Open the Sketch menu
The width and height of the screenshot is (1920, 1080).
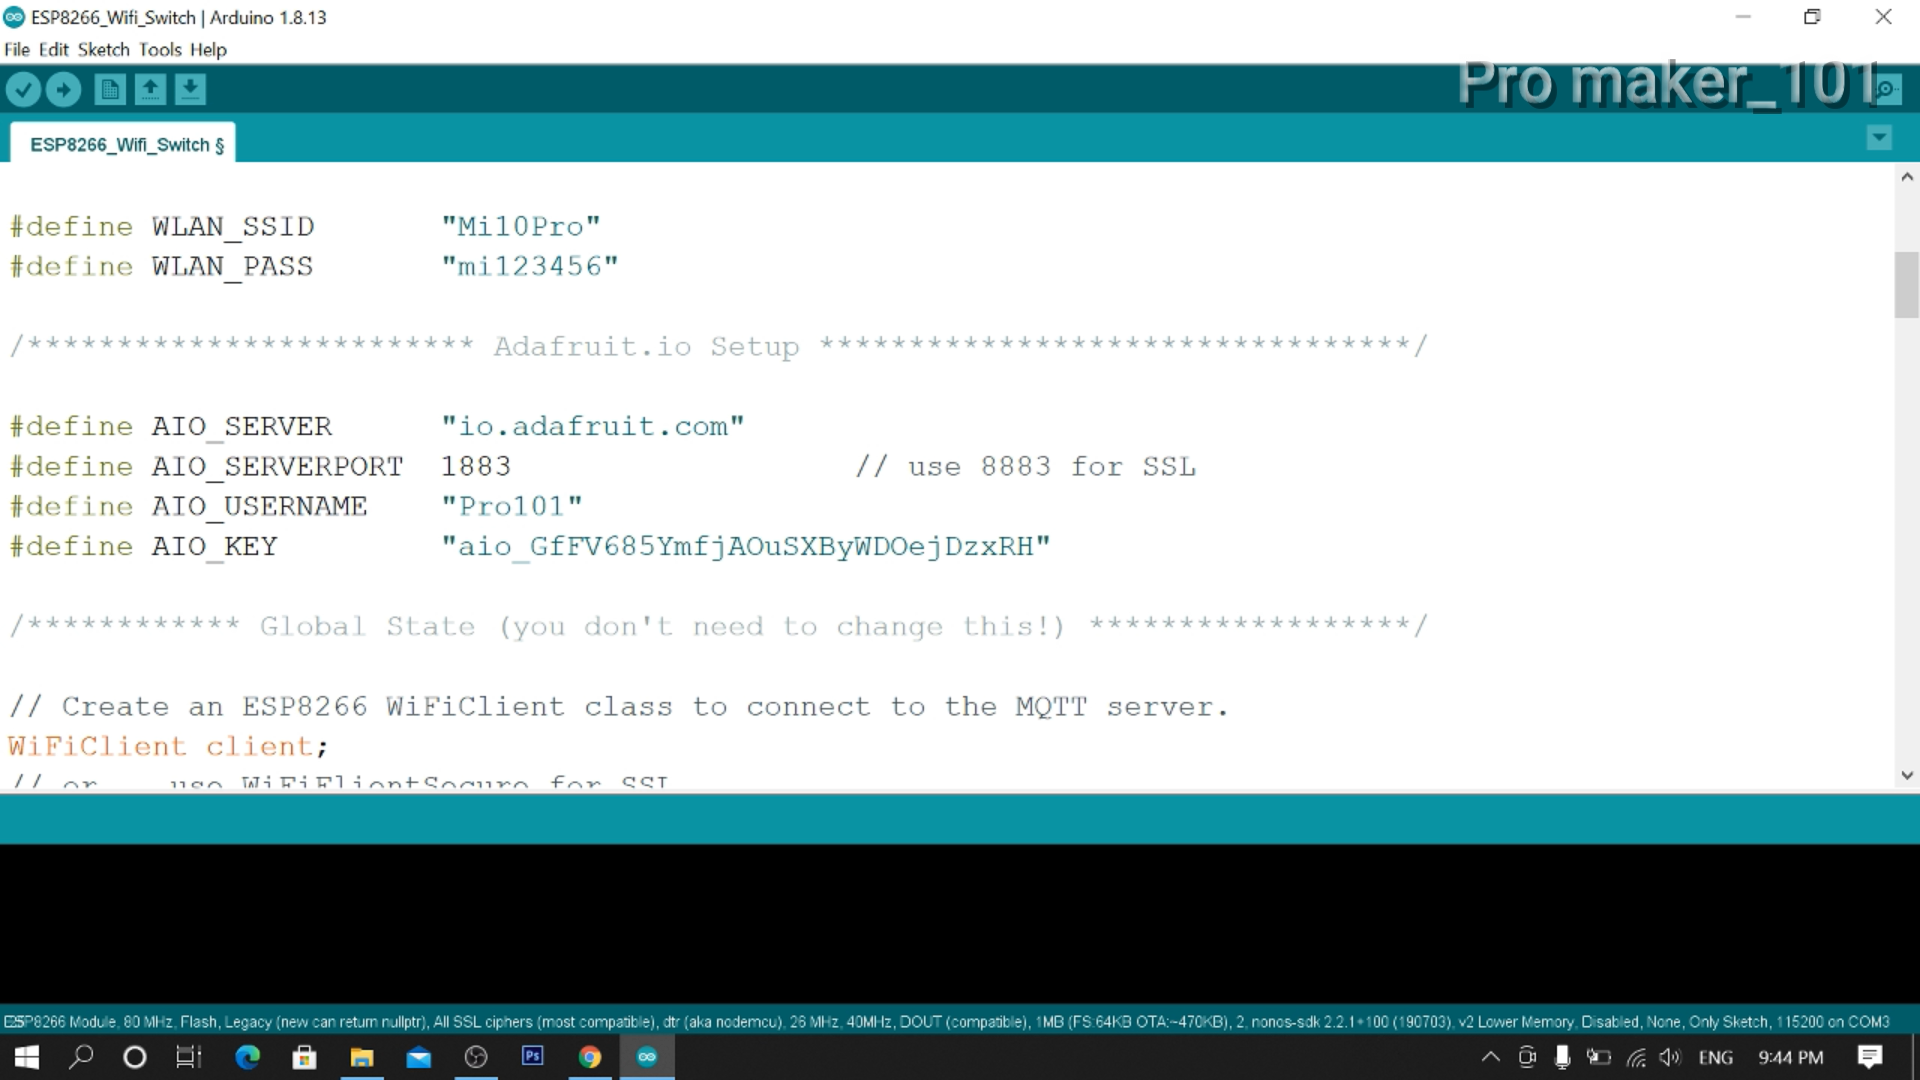[x=103, y=49]
